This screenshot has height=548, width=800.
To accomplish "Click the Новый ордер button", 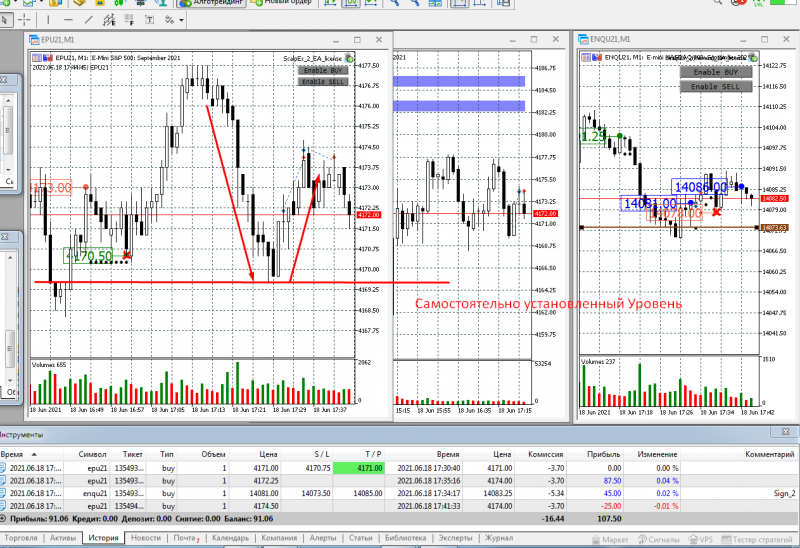I will coord(282,3).
